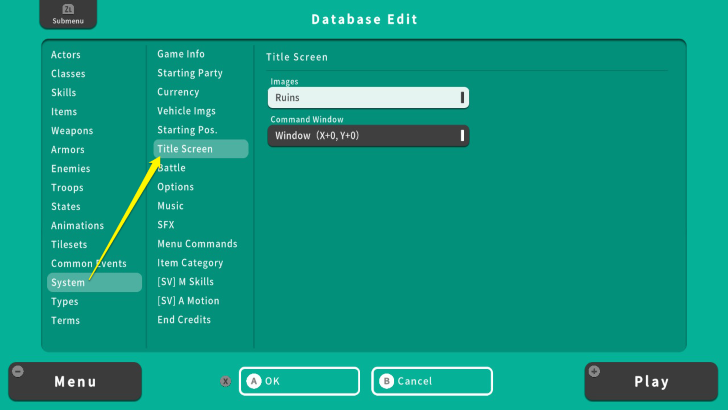The height and width of the screenshot is (410, 728).
Task: Open the Command Window dropdown
Action: pos(368,136)
